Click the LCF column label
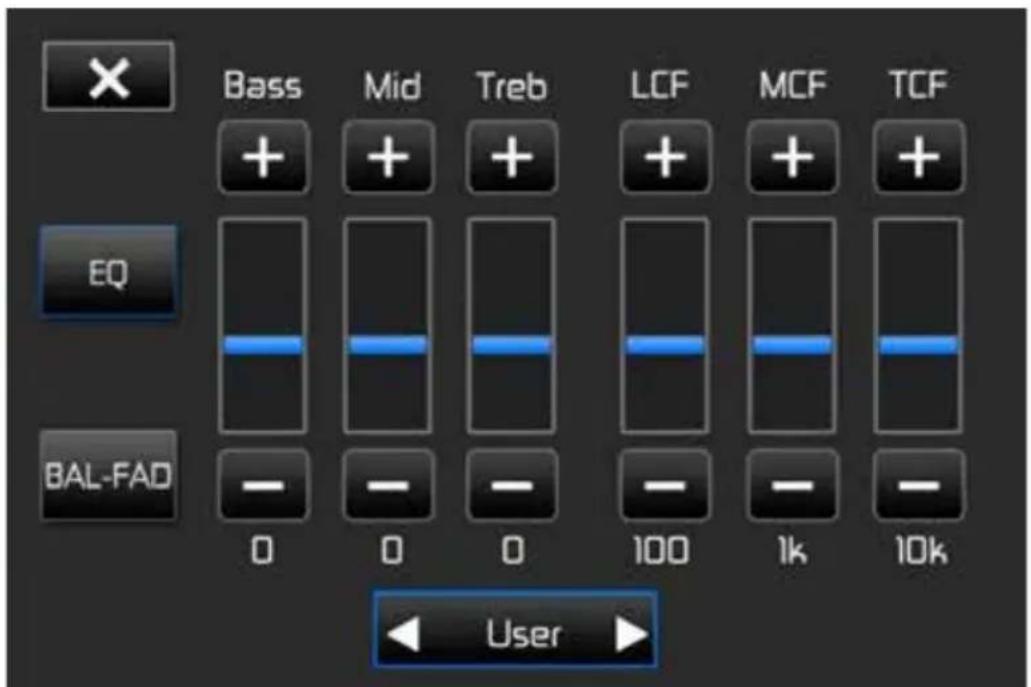This screenshot has height=687, width=1031. coord(659,85)
